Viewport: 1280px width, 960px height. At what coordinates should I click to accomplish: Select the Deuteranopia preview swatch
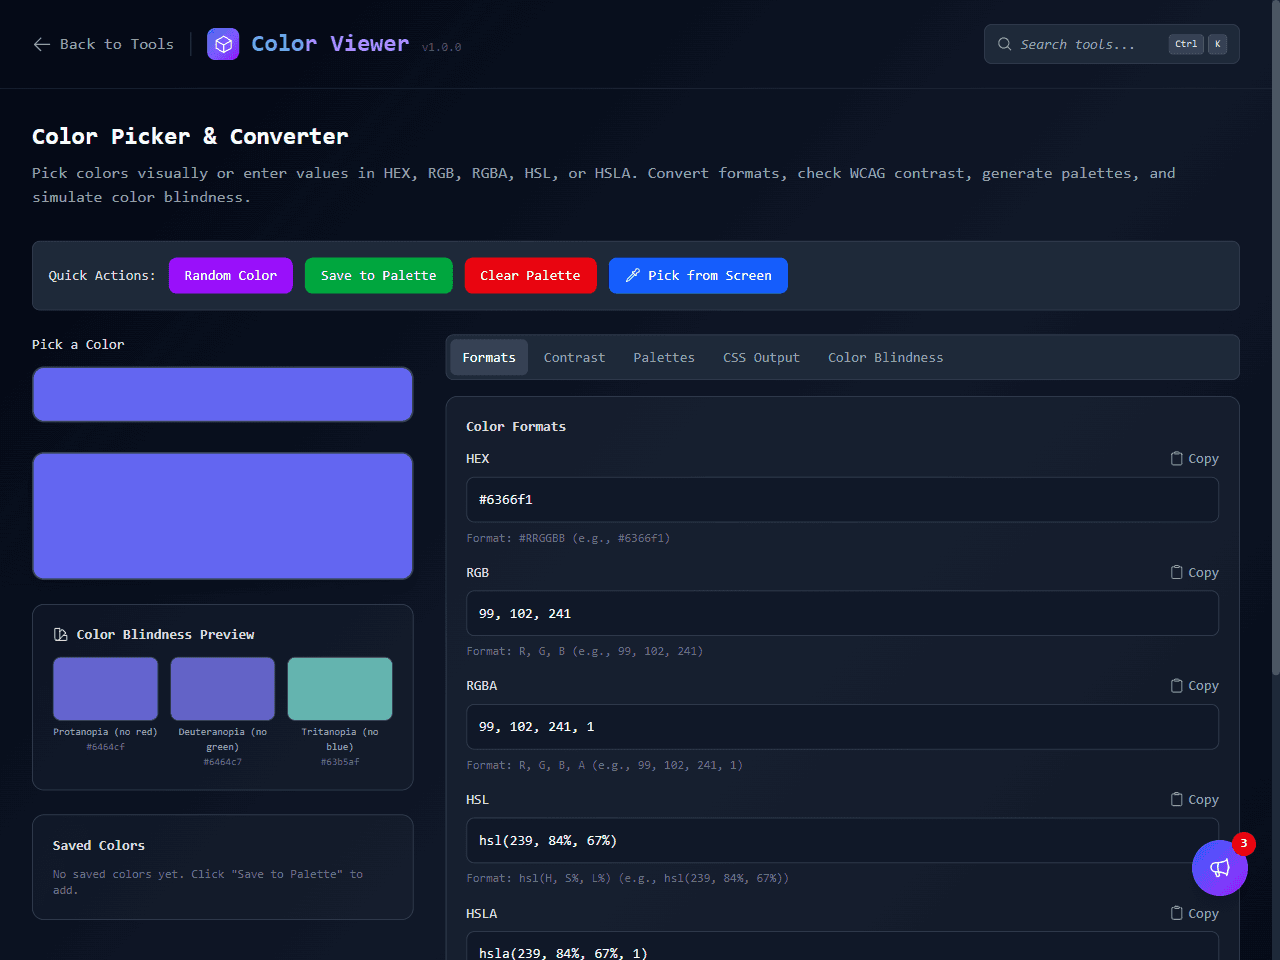pyautogui.click(x=222, y=689)
